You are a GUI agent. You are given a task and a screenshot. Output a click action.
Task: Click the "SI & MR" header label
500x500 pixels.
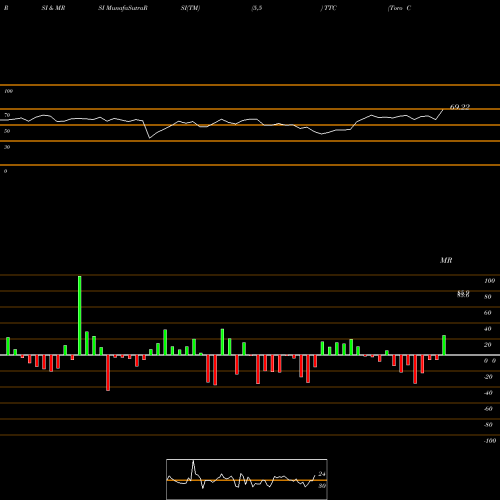pyautogui.click(x=53, y=8)
